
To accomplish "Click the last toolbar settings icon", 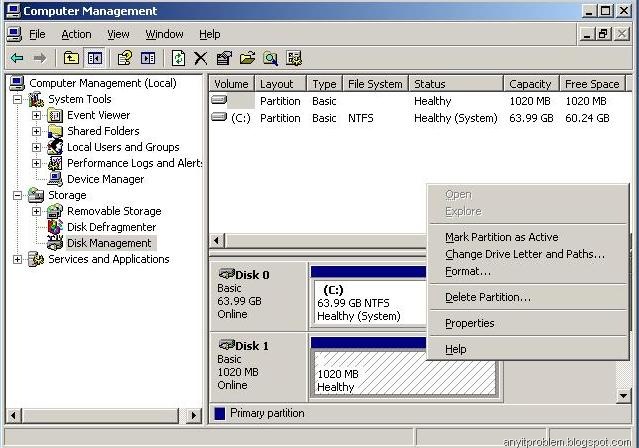I will (x=294, y=58).
